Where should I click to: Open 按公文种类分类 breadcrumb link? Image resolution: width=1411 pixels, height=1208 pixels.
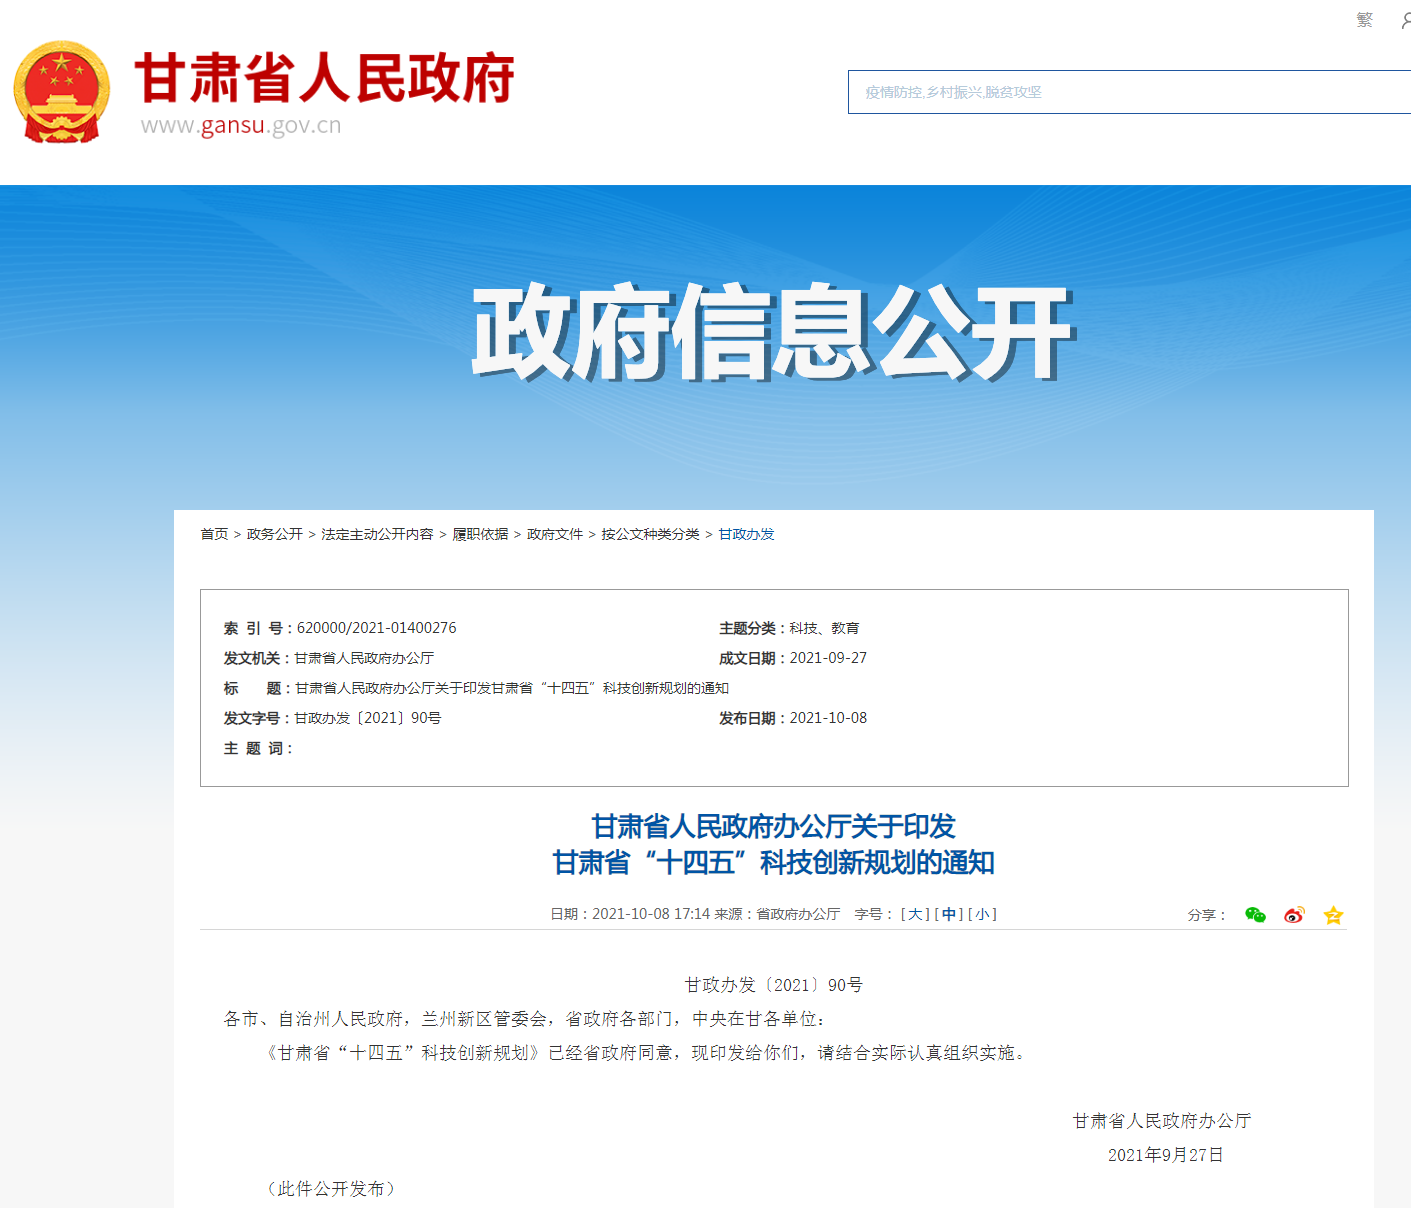pyautogui.click(x=650, y=534)
